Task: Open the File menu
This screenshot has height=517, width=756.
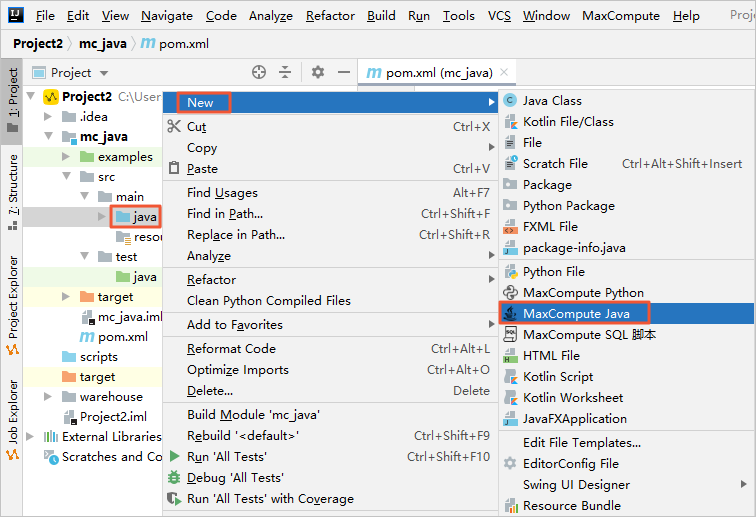Action: click(45, 16)
